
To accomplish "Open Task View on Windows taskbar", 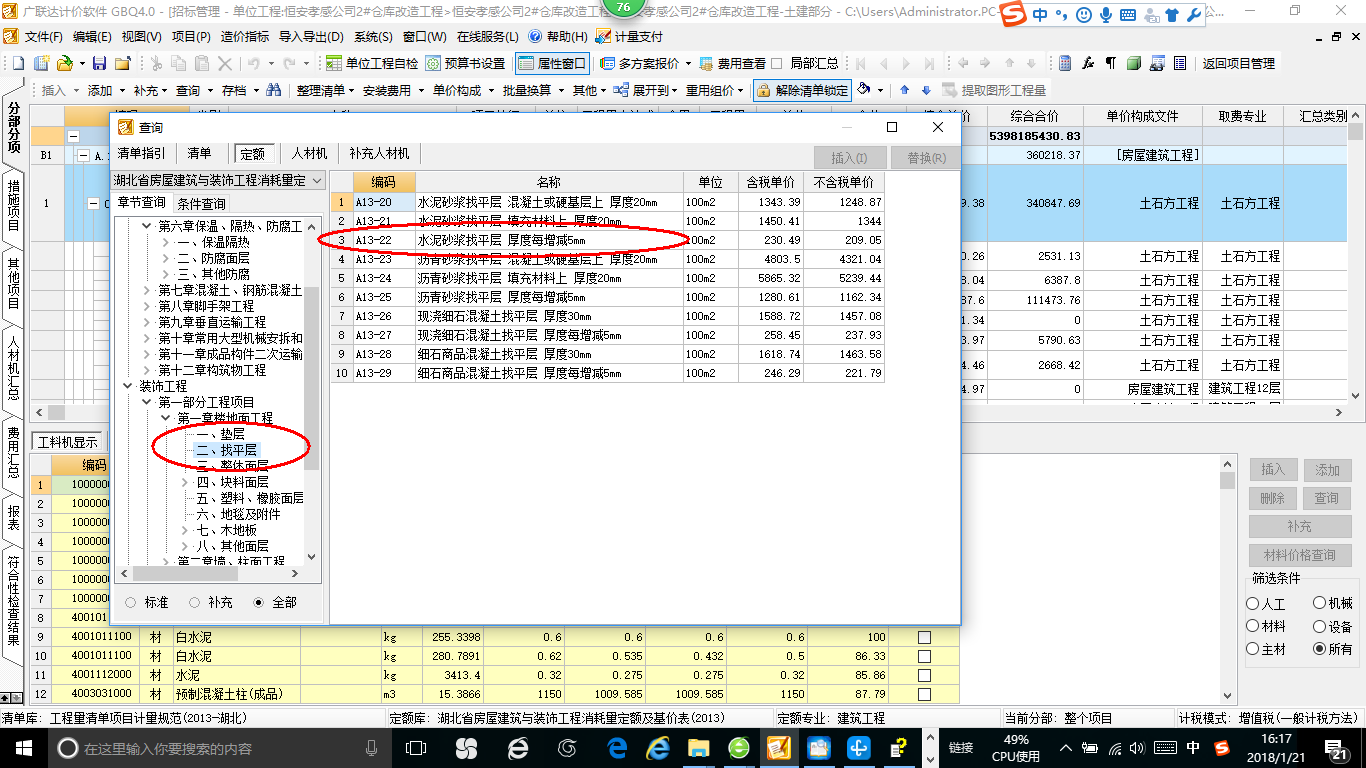I will point(416,748).
